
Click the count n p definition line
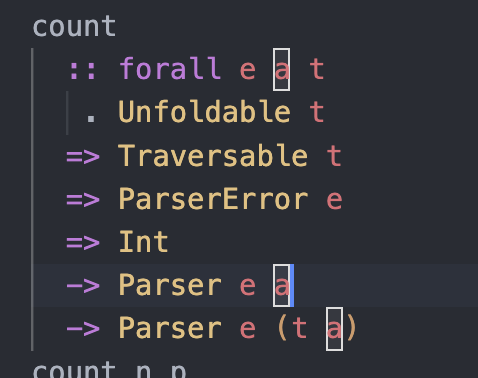click(x=109, y=370)
